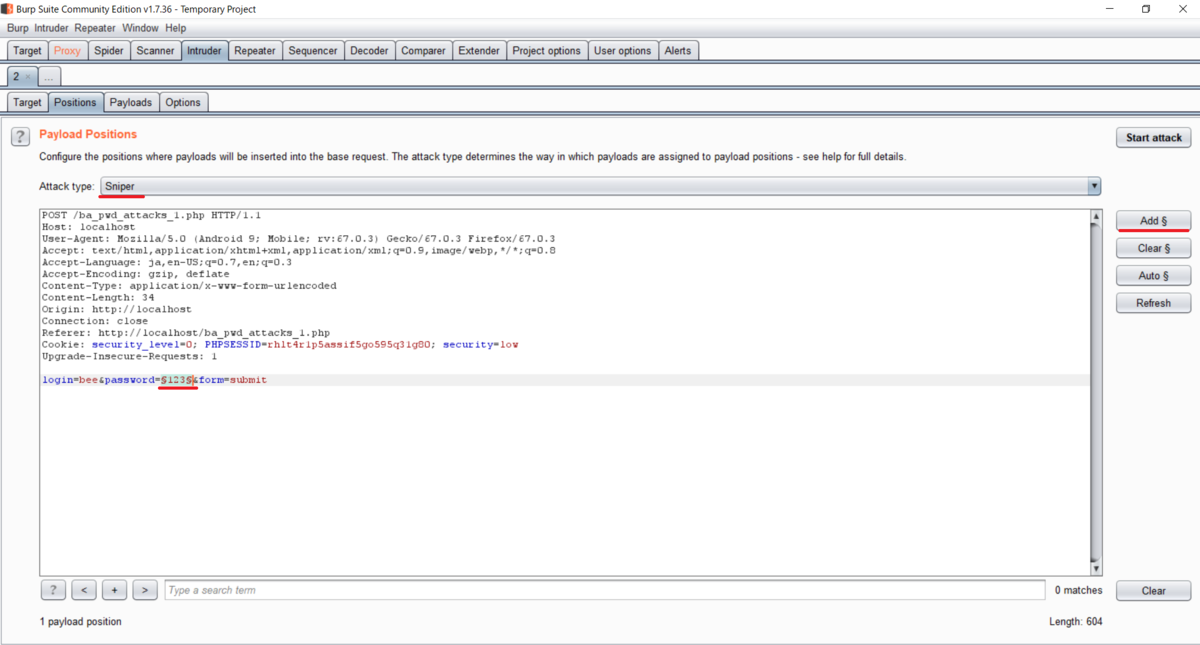Click the marked payload §123§ in request
The height and width of the screenshot is (645, 1200).
pos(178,380)
